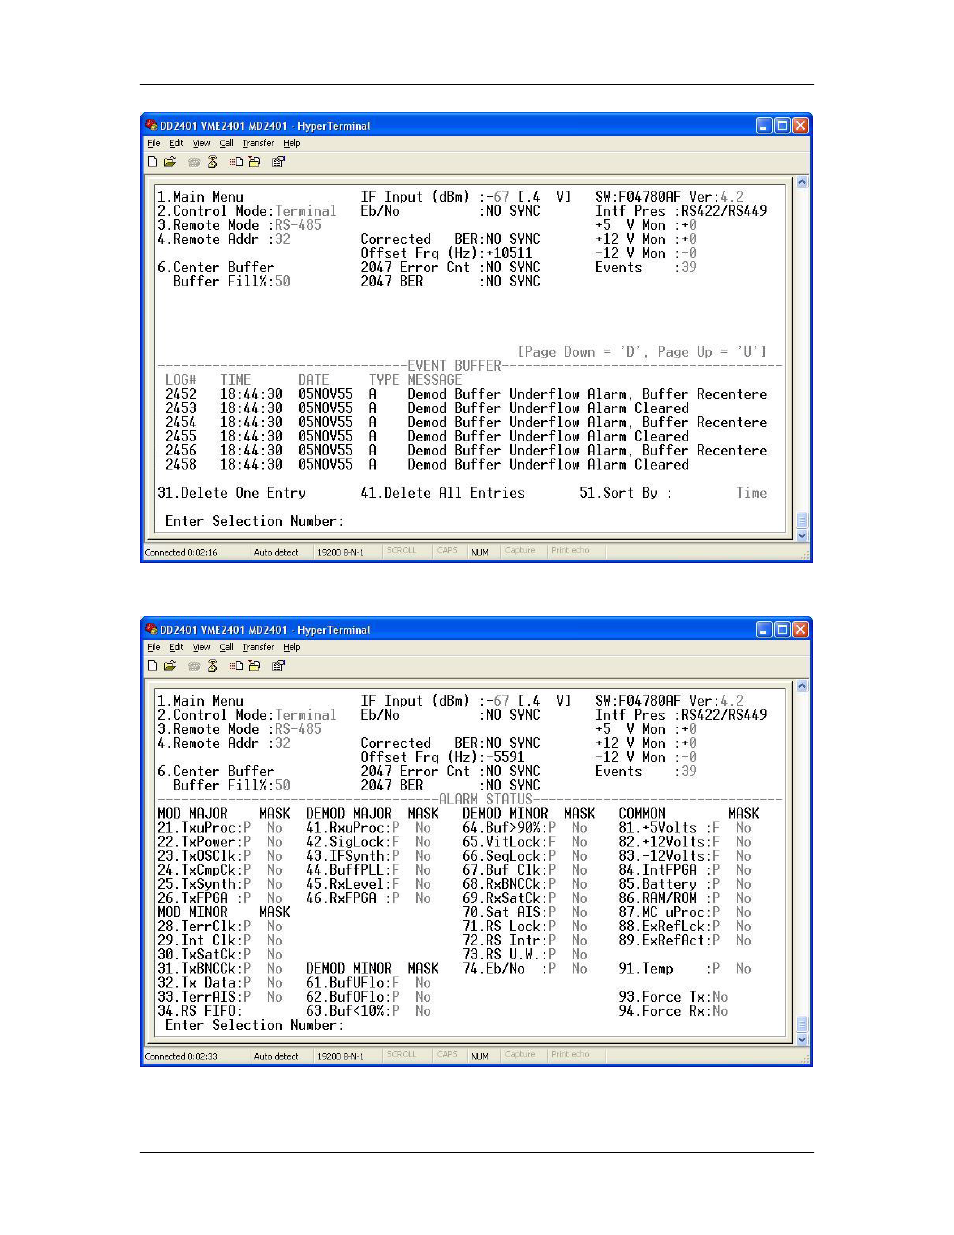Screen dimensions: 954x1235
Task: Click Send file icon in Event Buffer window
Action: [236, 161]
